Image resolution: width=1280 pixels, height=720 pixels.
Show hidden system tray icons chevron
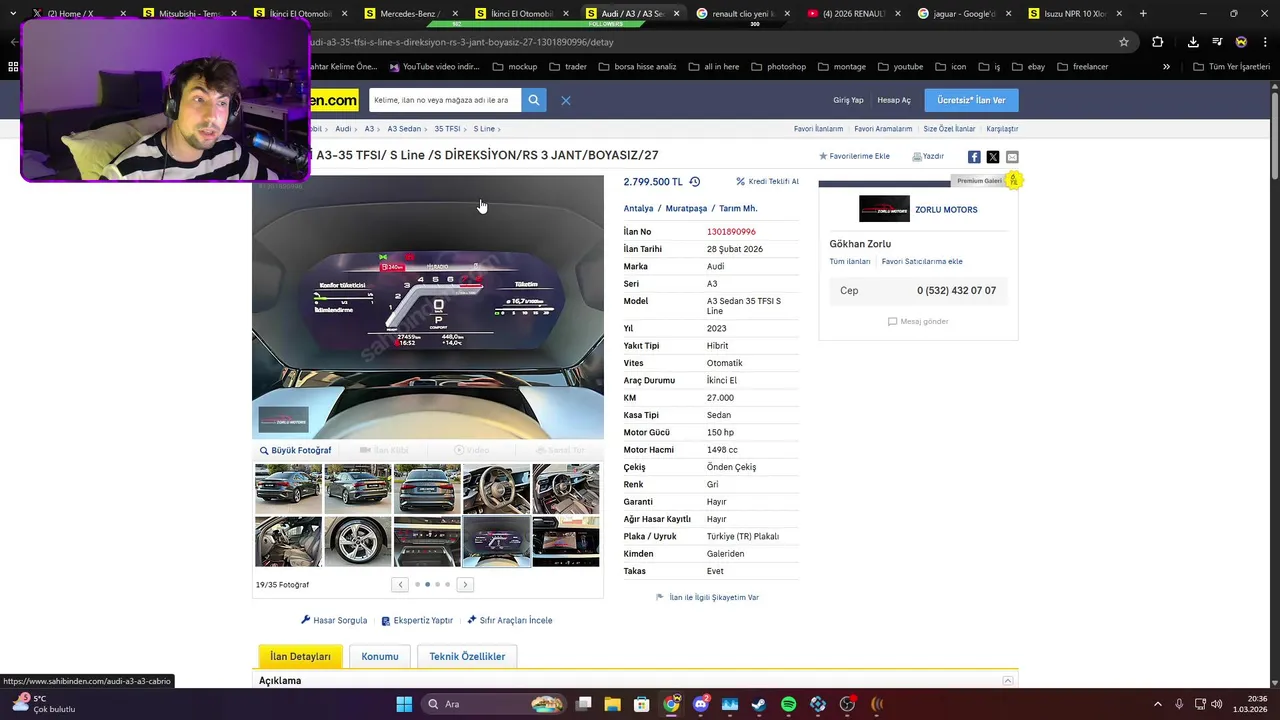tap(1158, 704)
